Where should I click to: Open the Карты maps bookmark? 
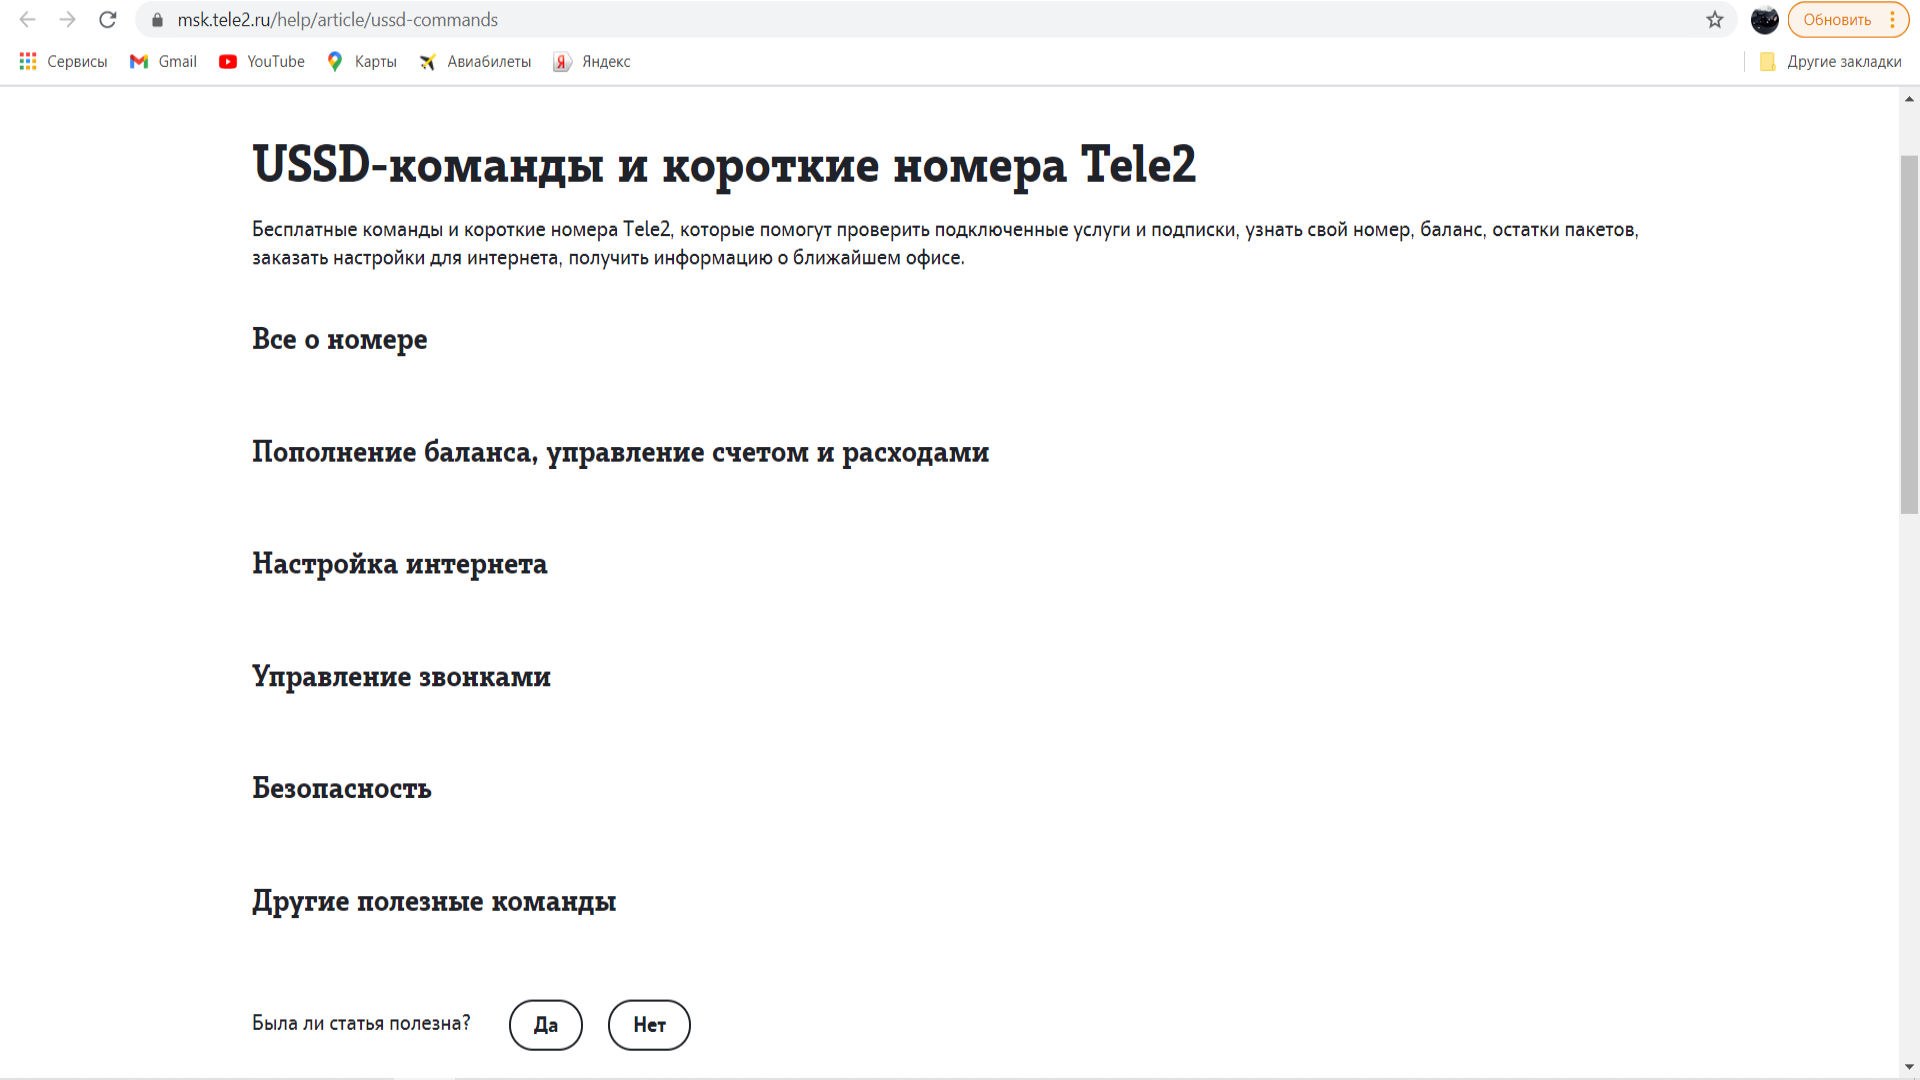362,62
